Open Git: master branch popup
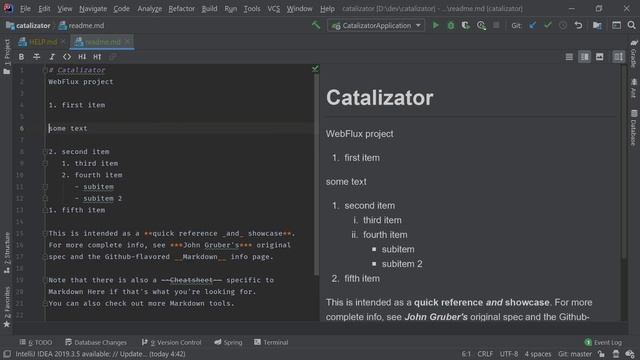This screenshot has height=360, width=640. tap(575, 354)
